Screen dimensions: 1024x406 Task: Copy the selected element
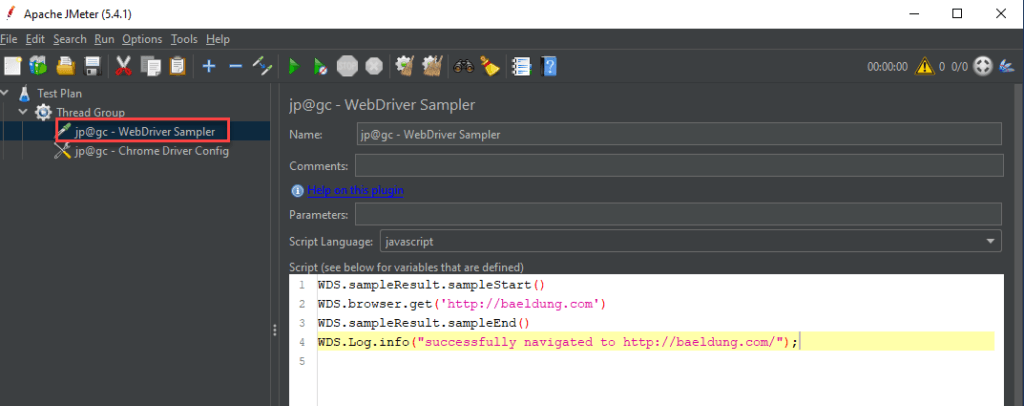click(x=151, y=66)
